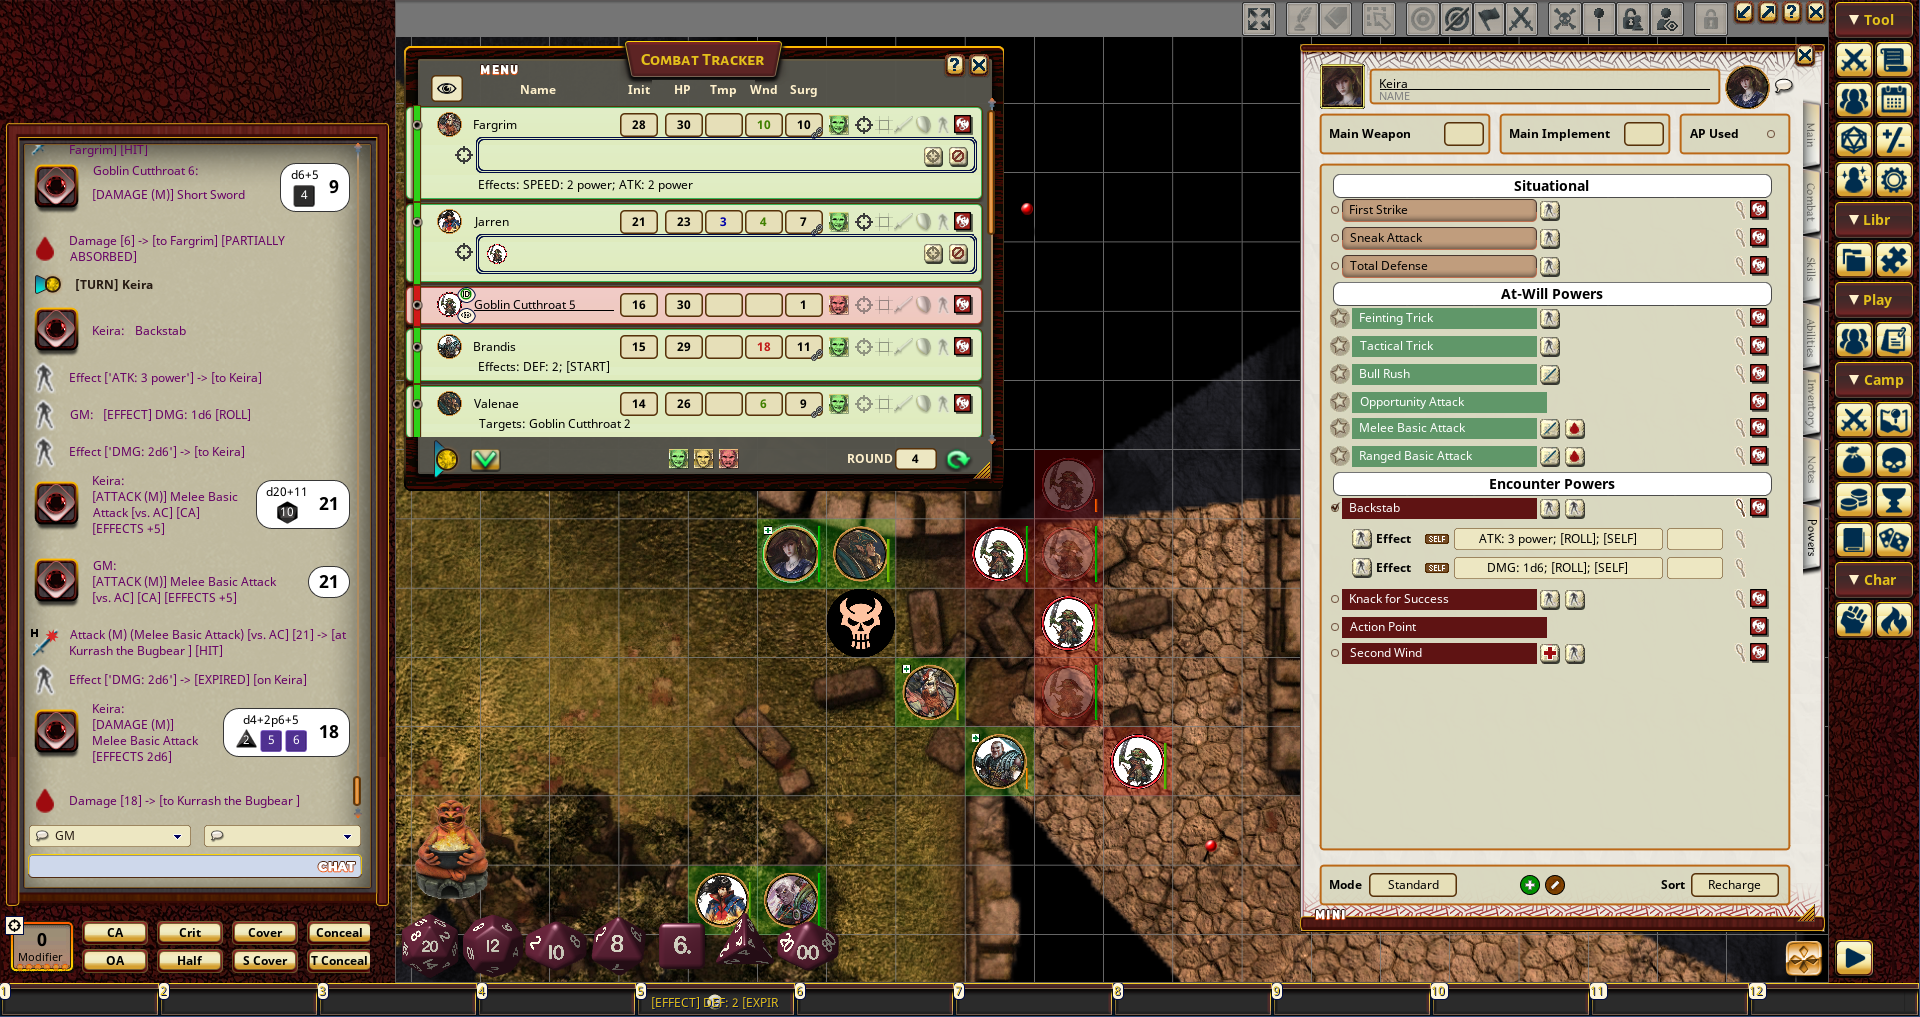Check the Action Point power checkbox

(x=1335, y=627)
